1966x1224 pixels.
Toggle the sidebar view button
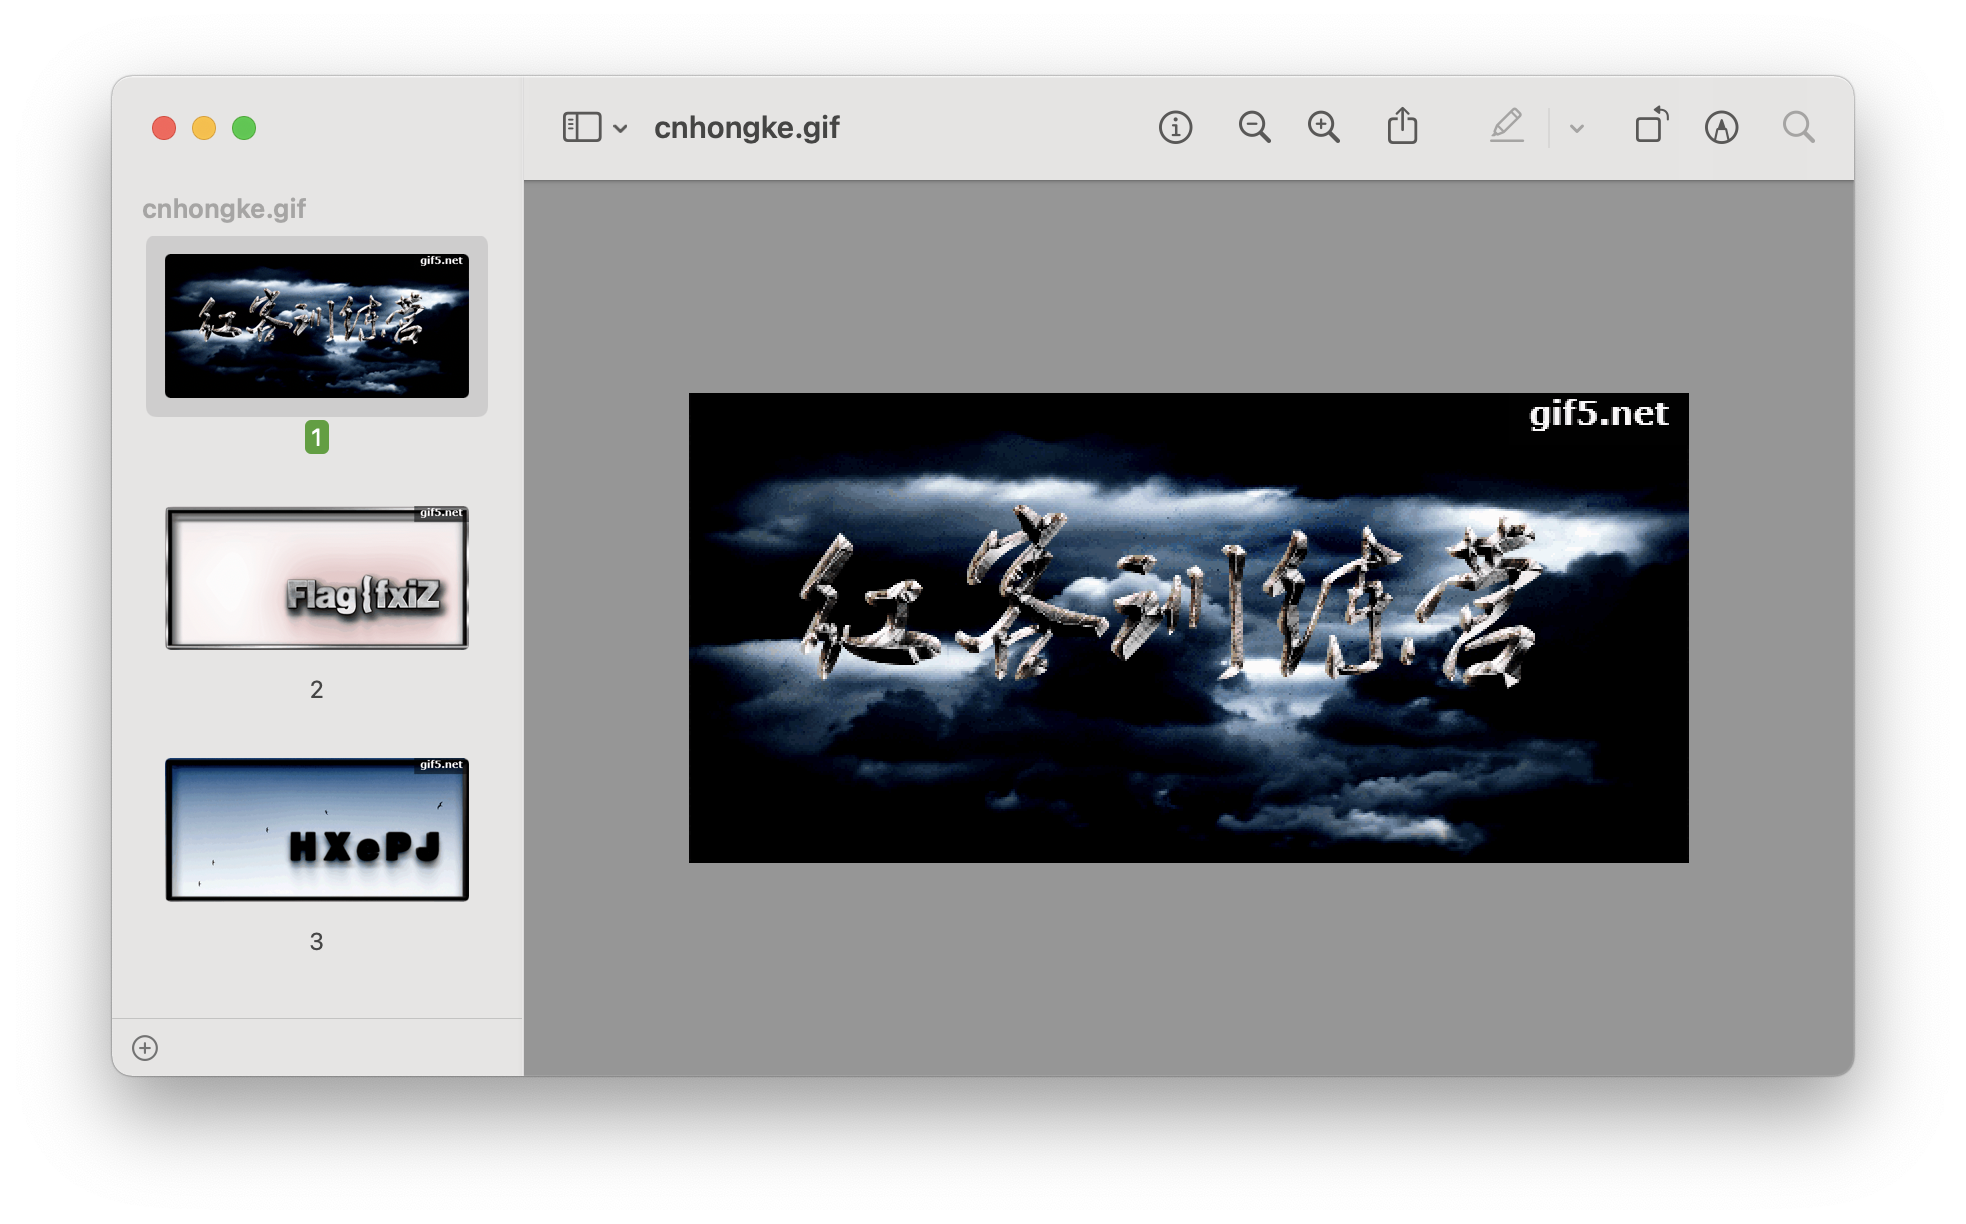pos(581,128)
